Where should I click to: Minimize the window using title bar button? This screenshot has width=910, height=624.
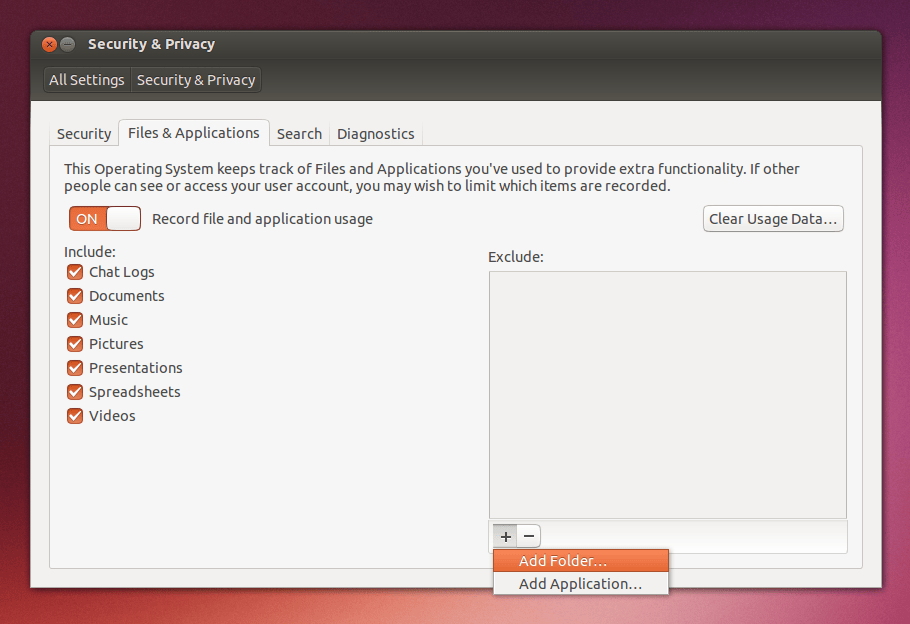(x=68, y=44)
